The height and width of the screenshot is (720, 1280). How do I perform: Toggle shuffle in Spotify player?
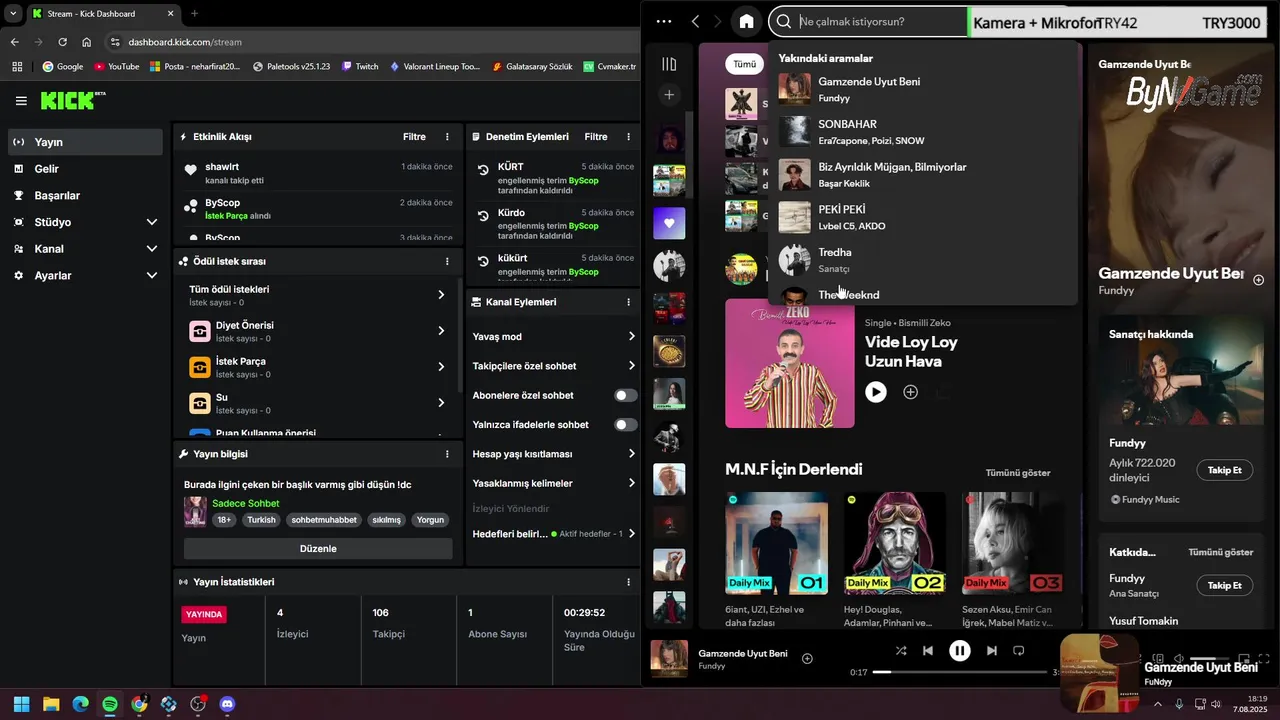point(900,651)
